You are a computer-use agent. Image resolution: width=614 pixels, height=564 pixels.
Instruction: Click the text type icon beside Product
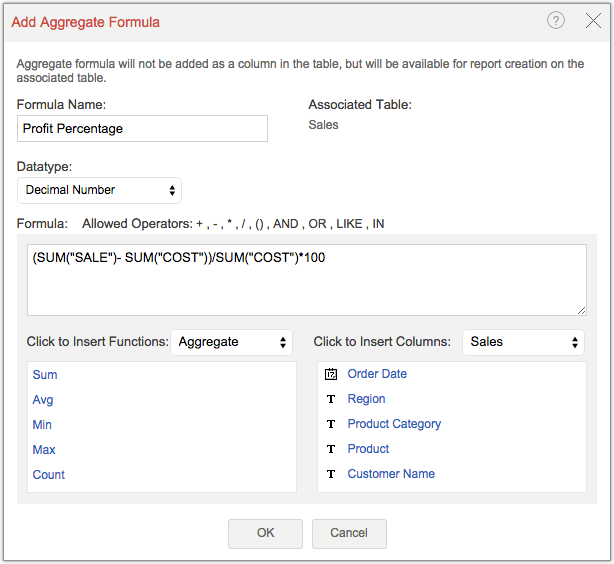click(x=331, y=449)
